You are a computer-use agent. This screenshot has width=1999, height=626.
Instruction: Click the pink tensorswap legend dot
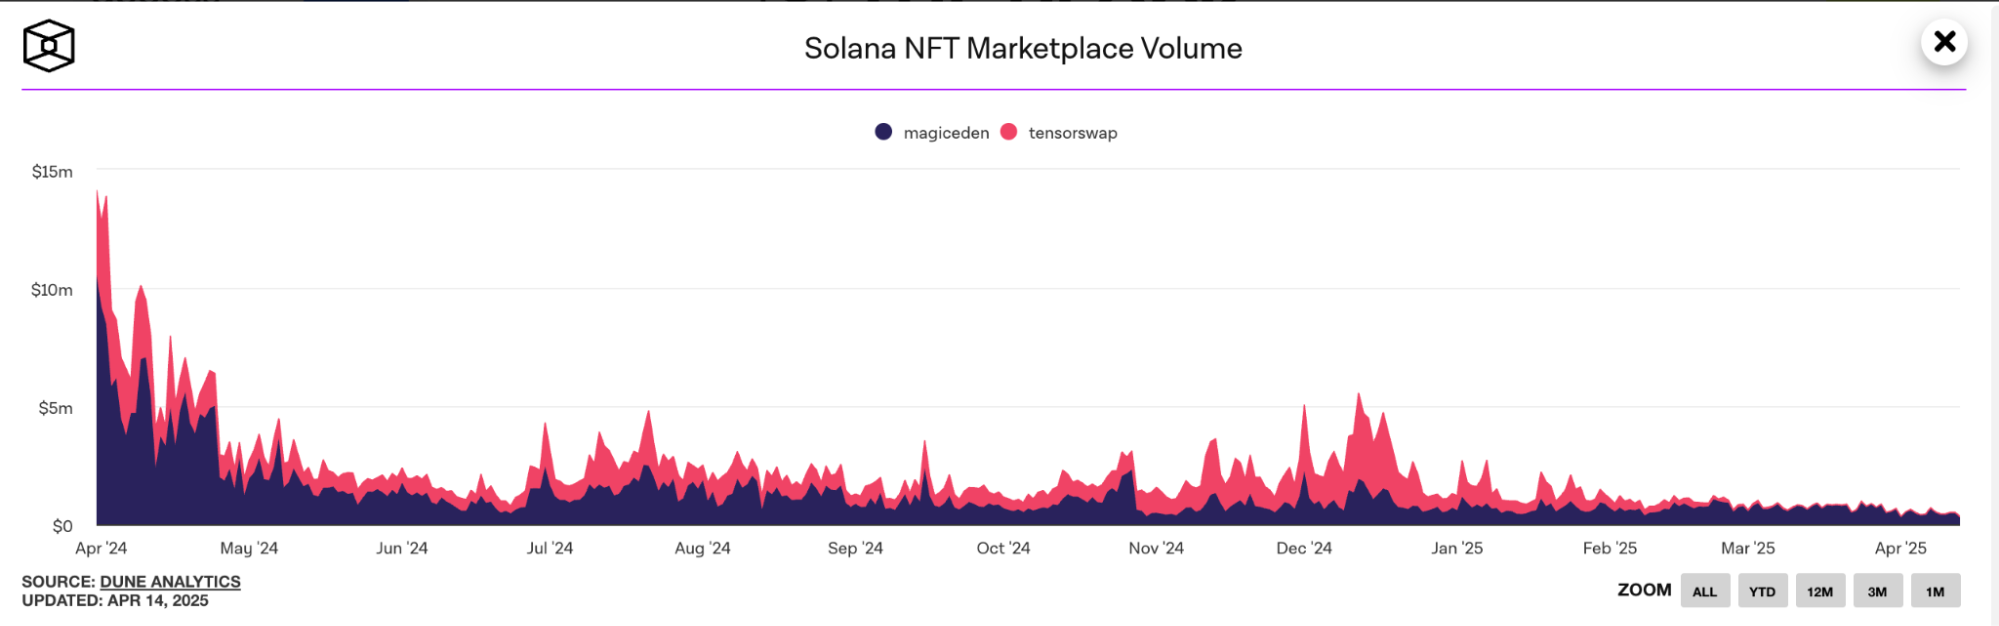coord(1009,132)
